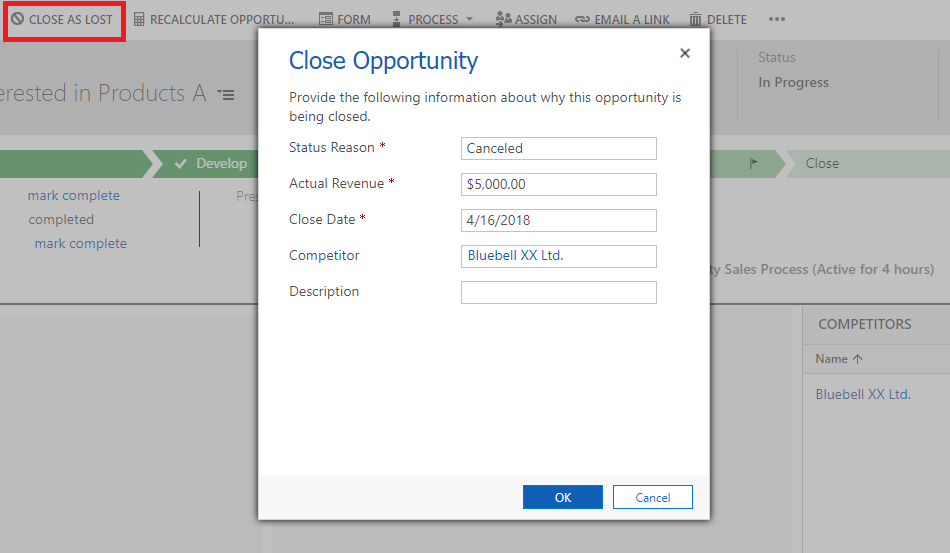Click Email a Link chain icon

coord(582,19)
